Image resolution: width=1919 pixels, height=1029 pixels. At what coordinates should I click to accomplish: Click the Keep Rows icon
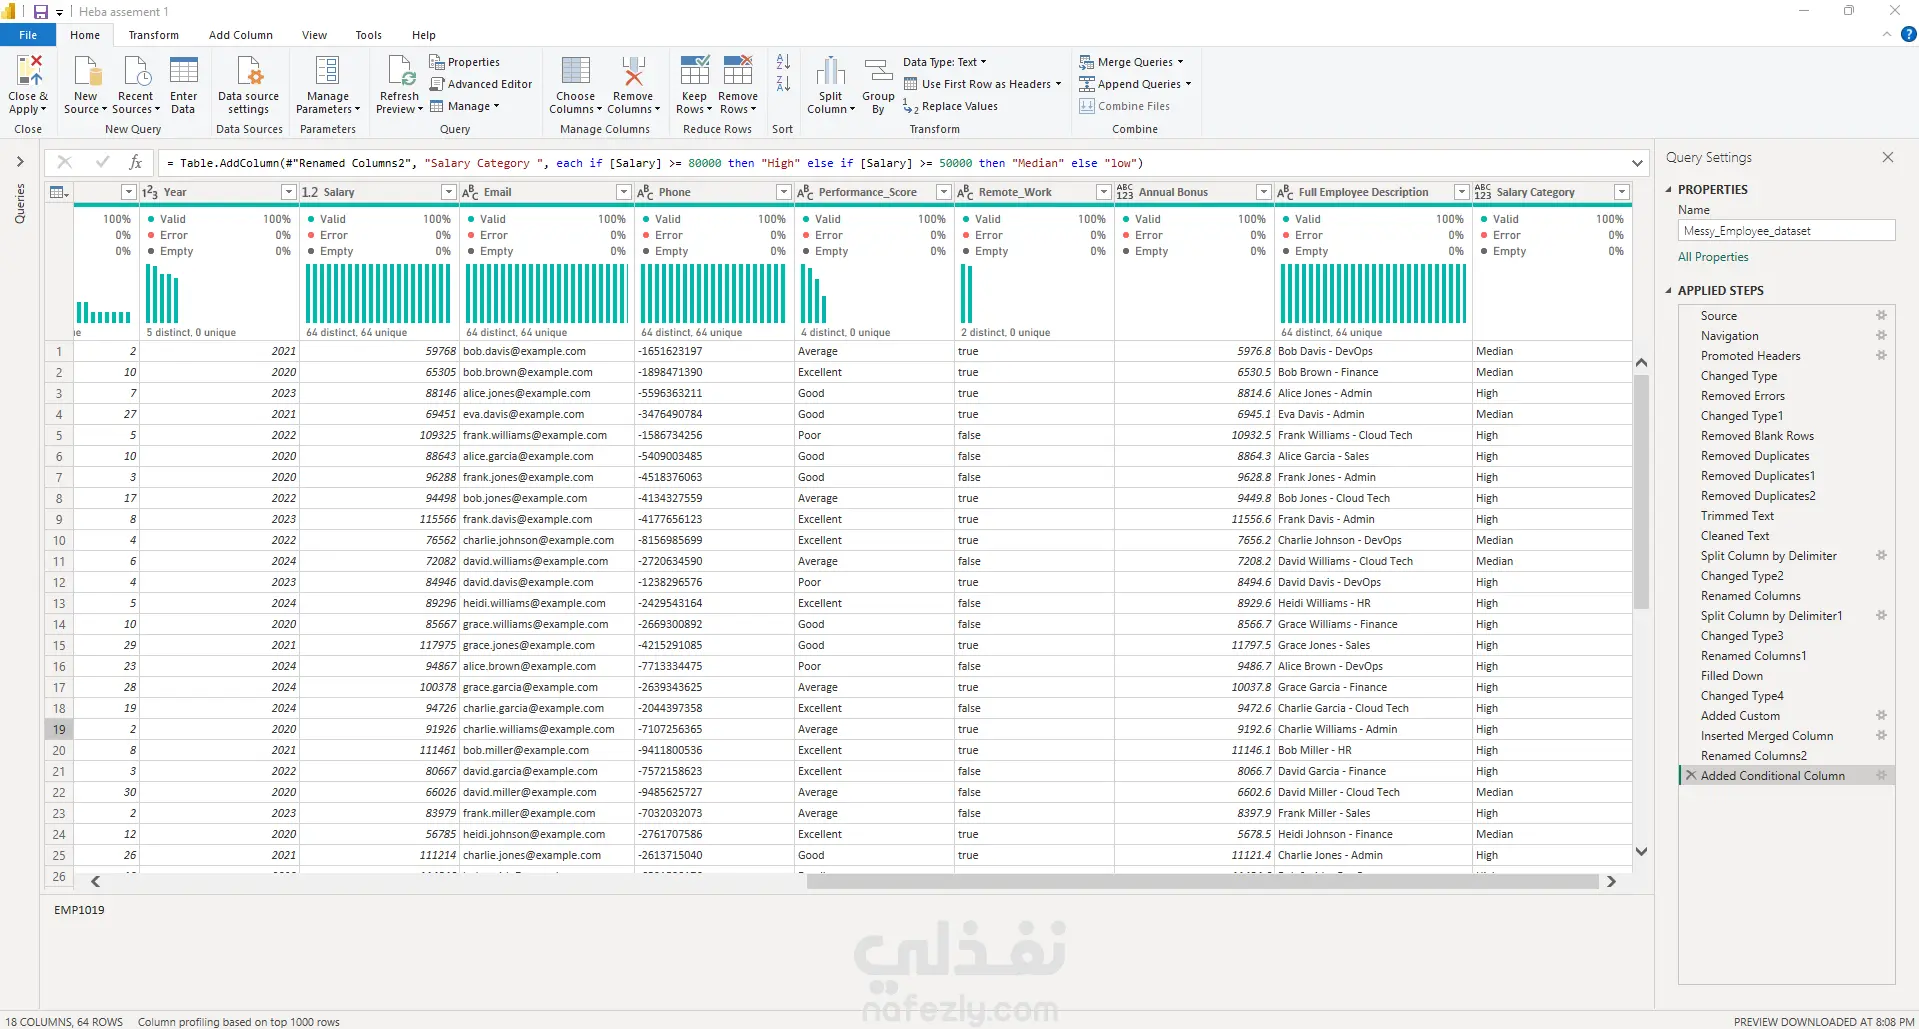pos(695,71)
